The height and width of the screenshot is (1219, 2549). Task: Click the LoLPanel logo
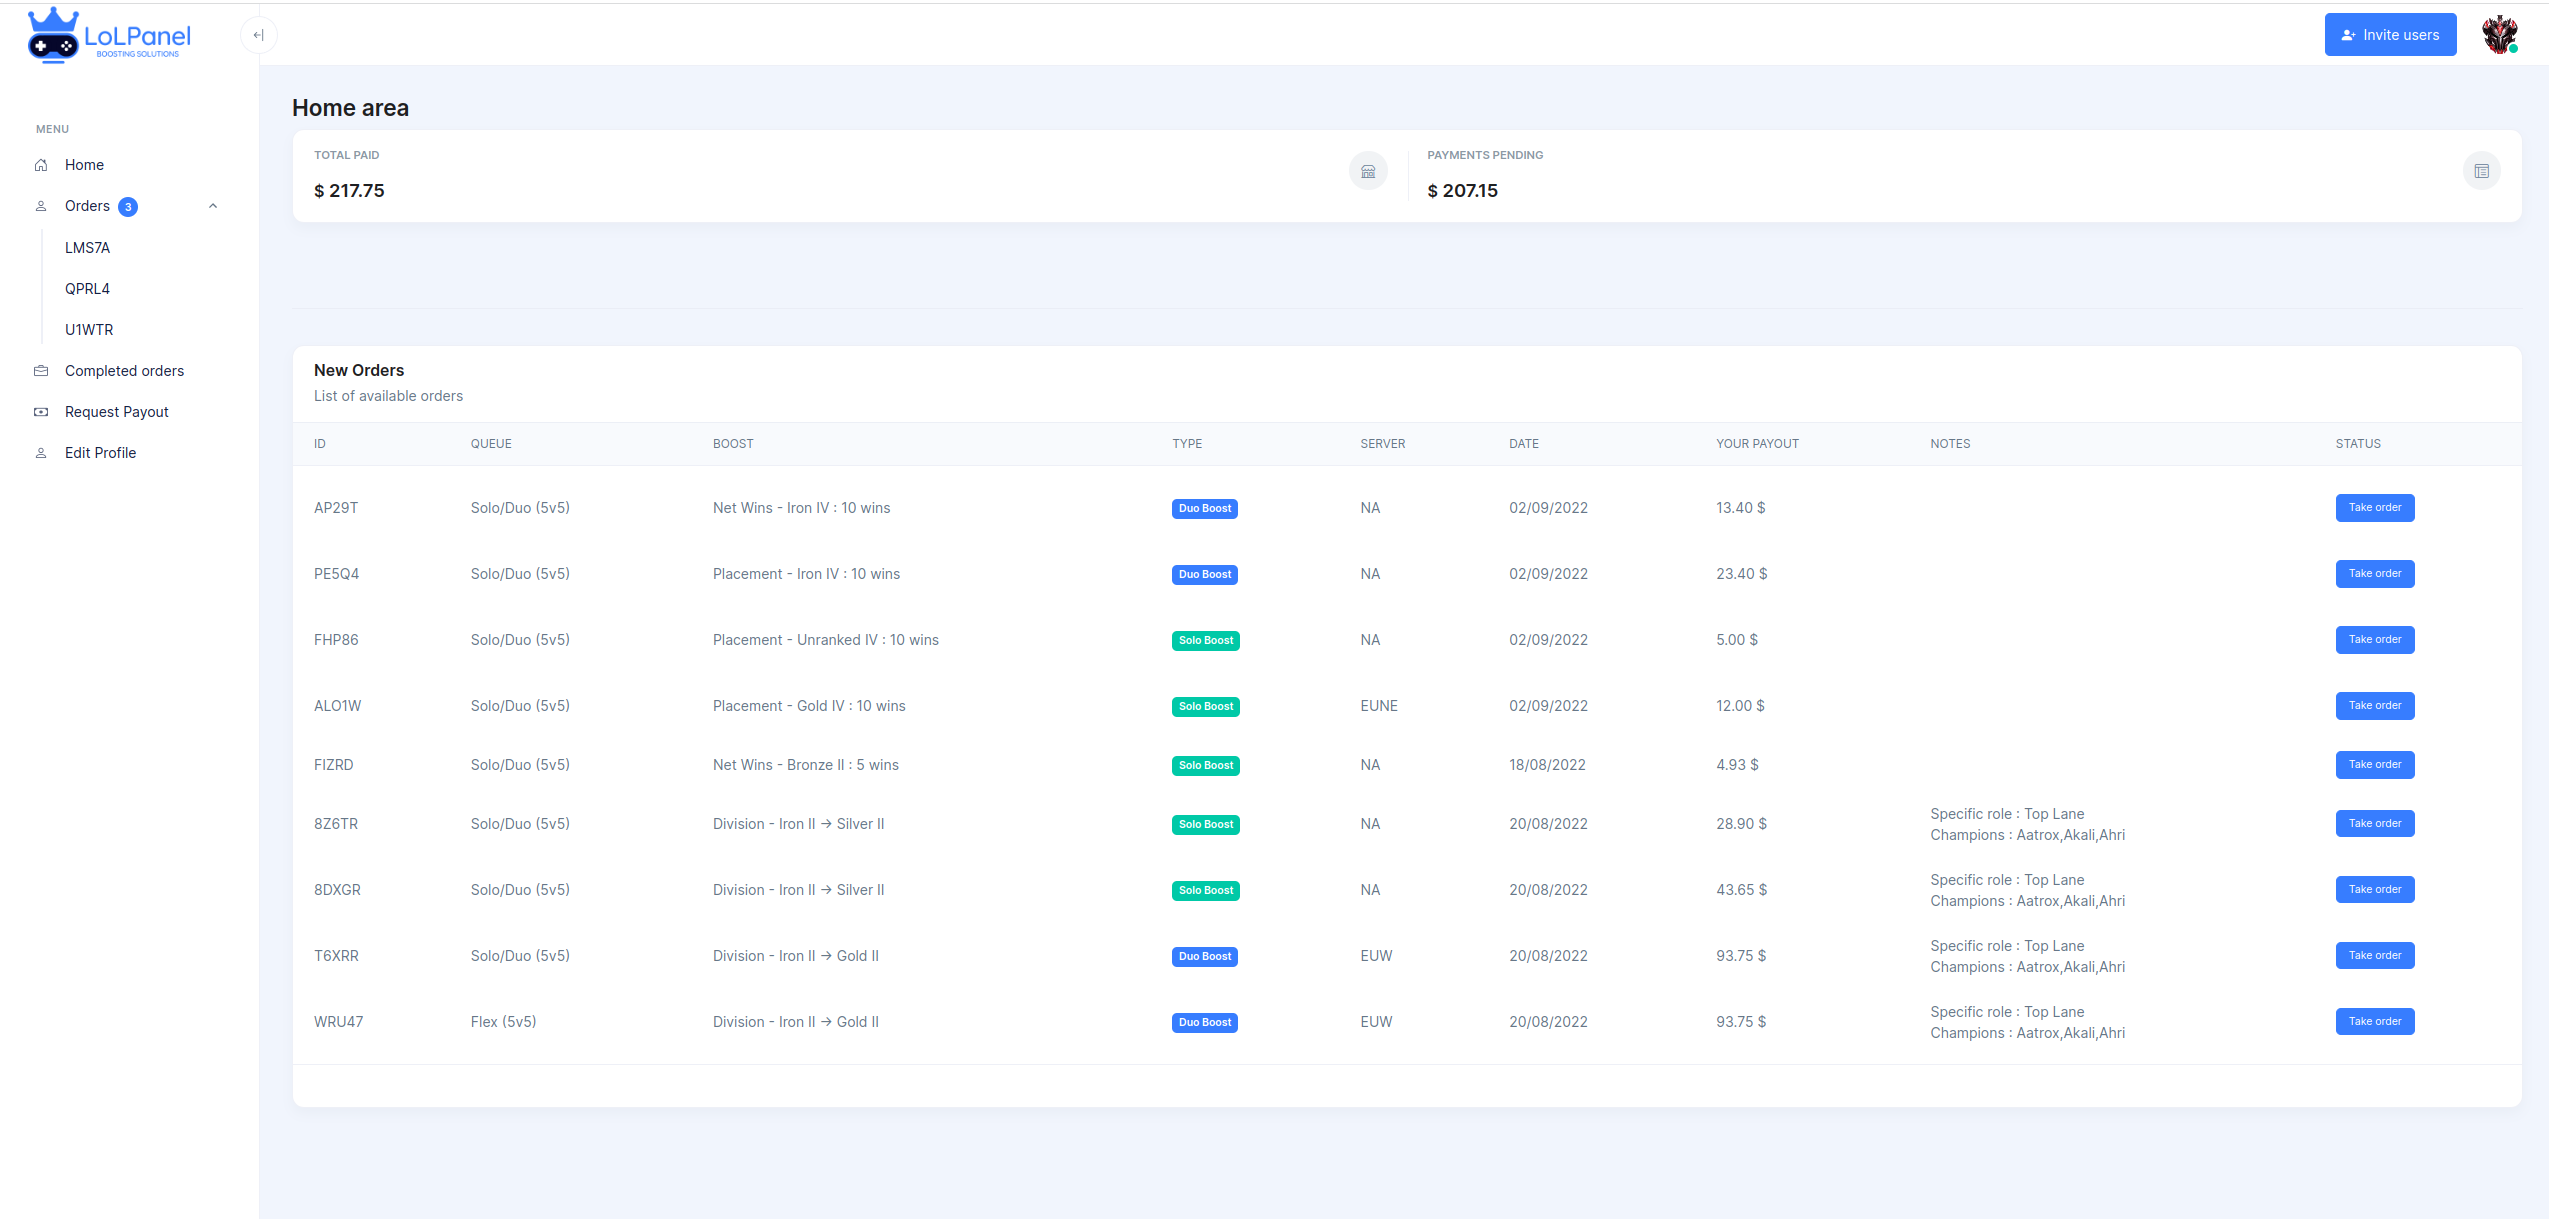coord(109,36)
